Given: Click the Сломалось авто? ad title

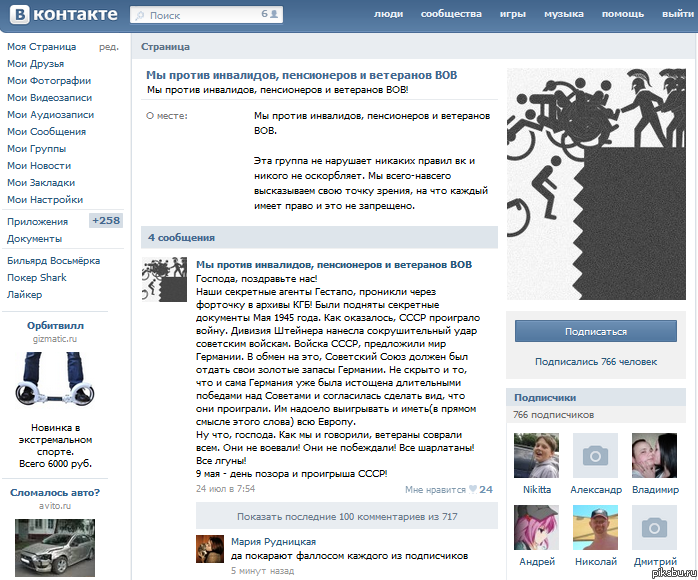Looking at the screenshot, I should pos(55,493).
